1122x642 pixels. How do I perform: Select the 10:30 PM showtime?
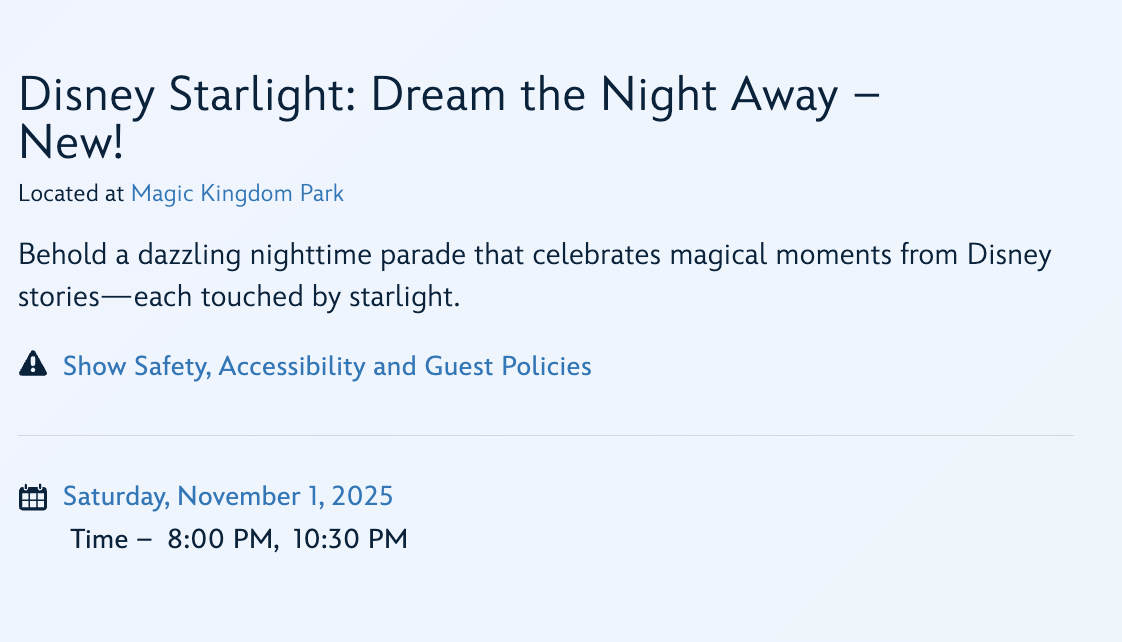pos(350,540)
